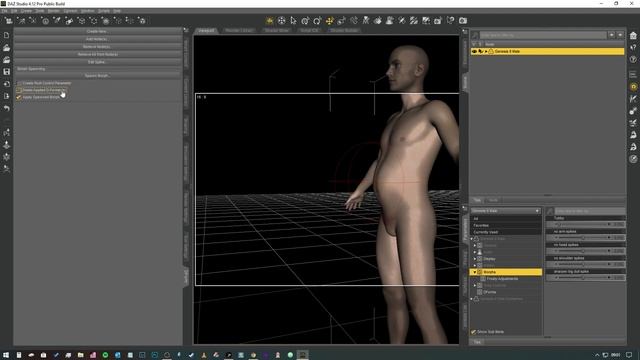Open the File menu

(x=4, y=11)
